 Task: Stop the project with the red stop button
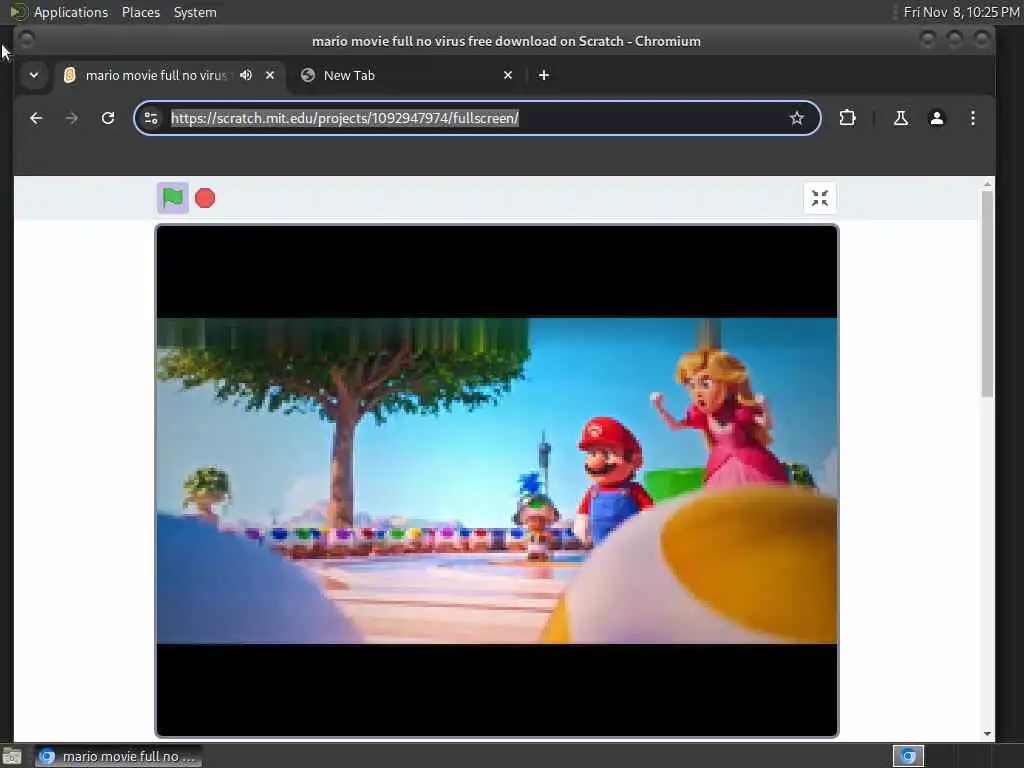205,198
